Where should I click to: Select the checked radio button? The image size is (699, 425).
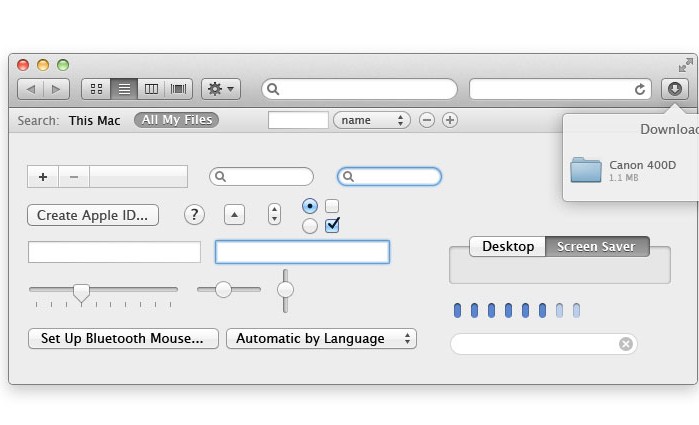[310, 206]
